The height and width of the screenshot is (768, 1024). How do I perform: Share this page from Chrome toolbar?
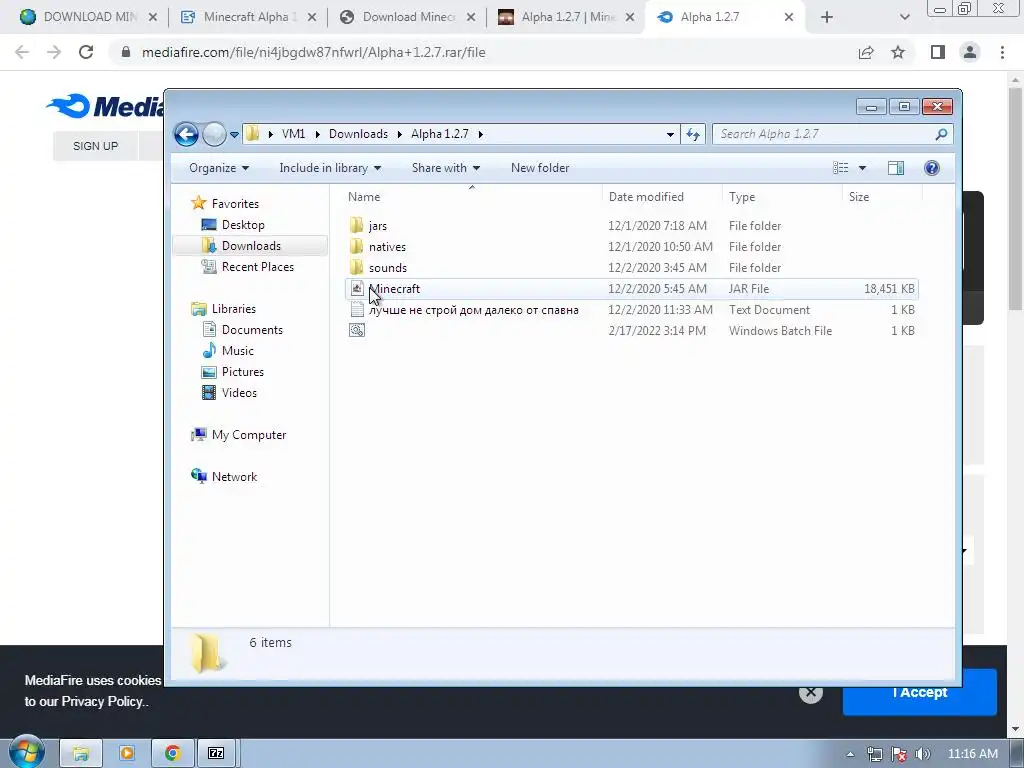[x=866, y=52]
